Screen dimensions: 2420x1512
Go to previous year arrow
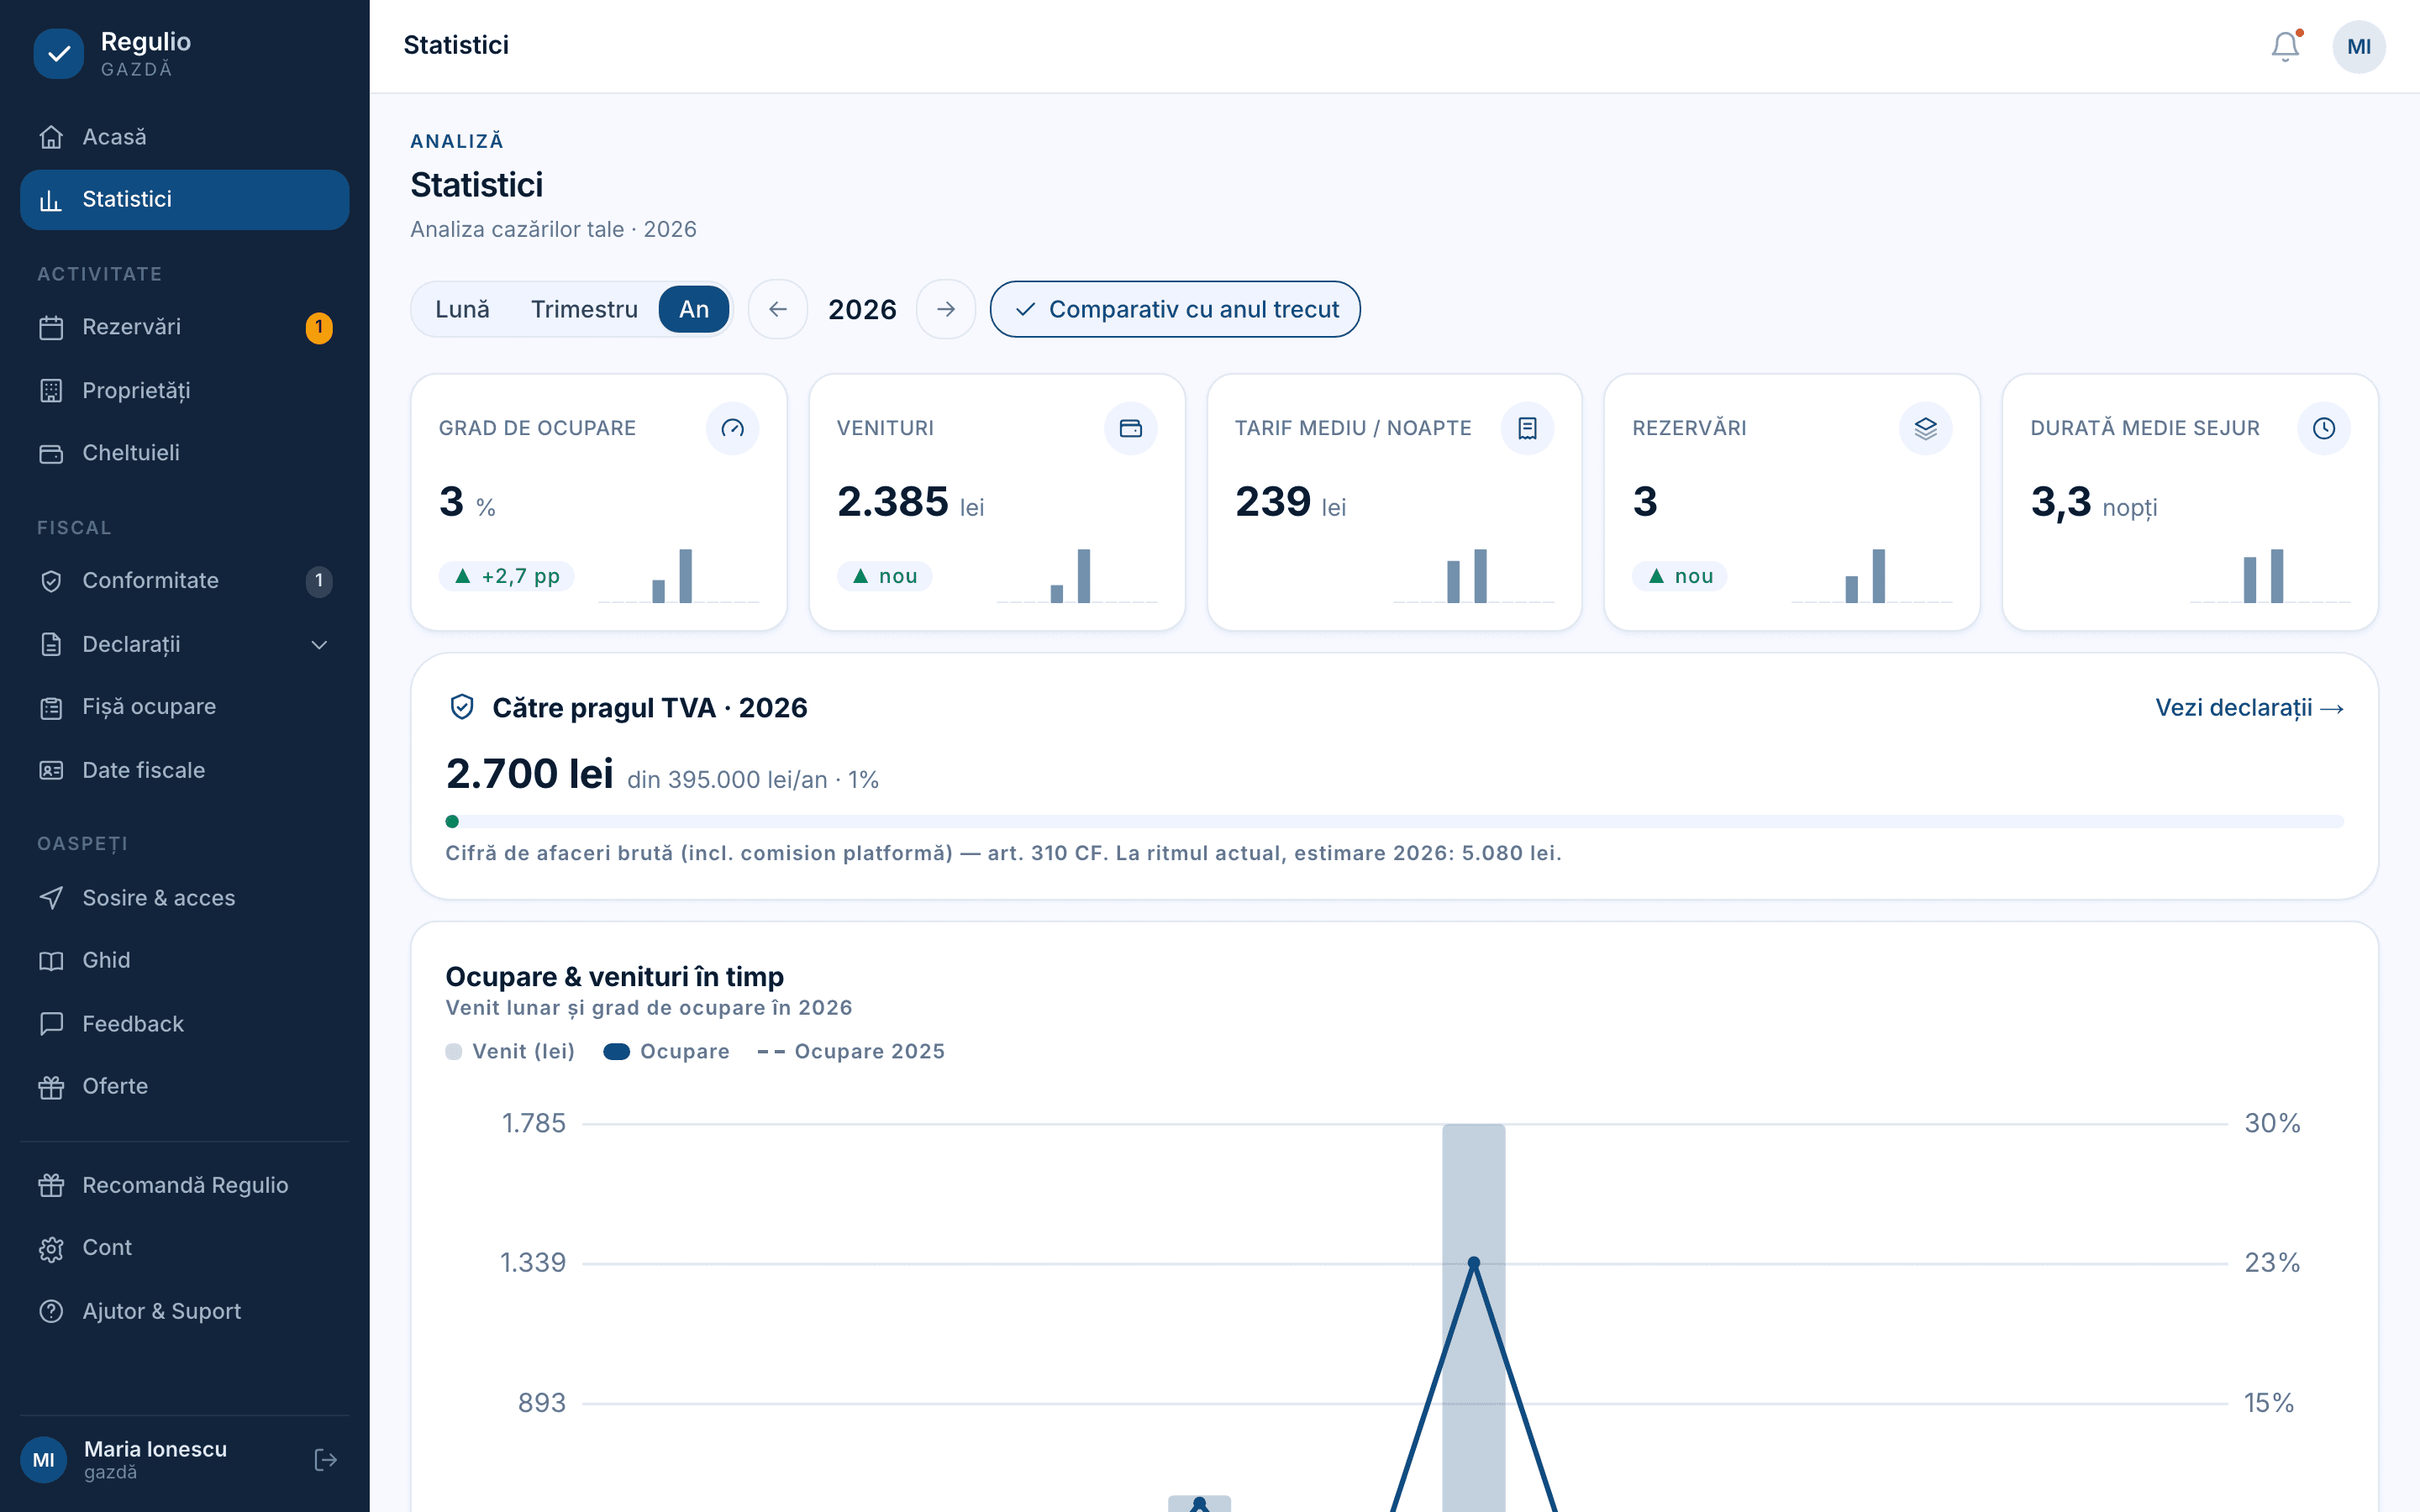click(x=778, y=309)
